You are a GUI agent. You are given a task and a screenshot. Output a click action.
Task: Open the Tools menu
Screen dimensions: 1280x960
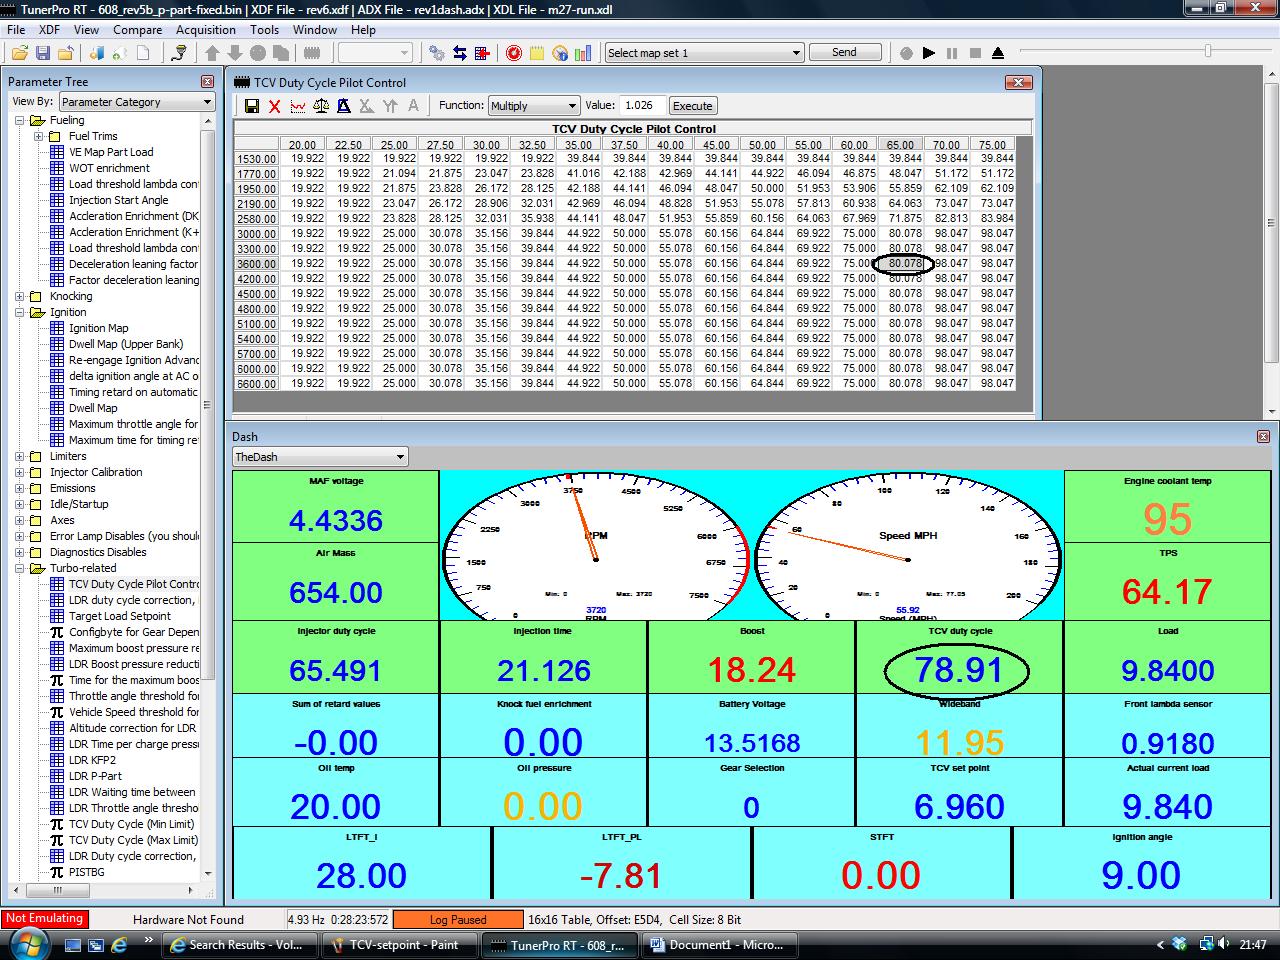(264, 30)
